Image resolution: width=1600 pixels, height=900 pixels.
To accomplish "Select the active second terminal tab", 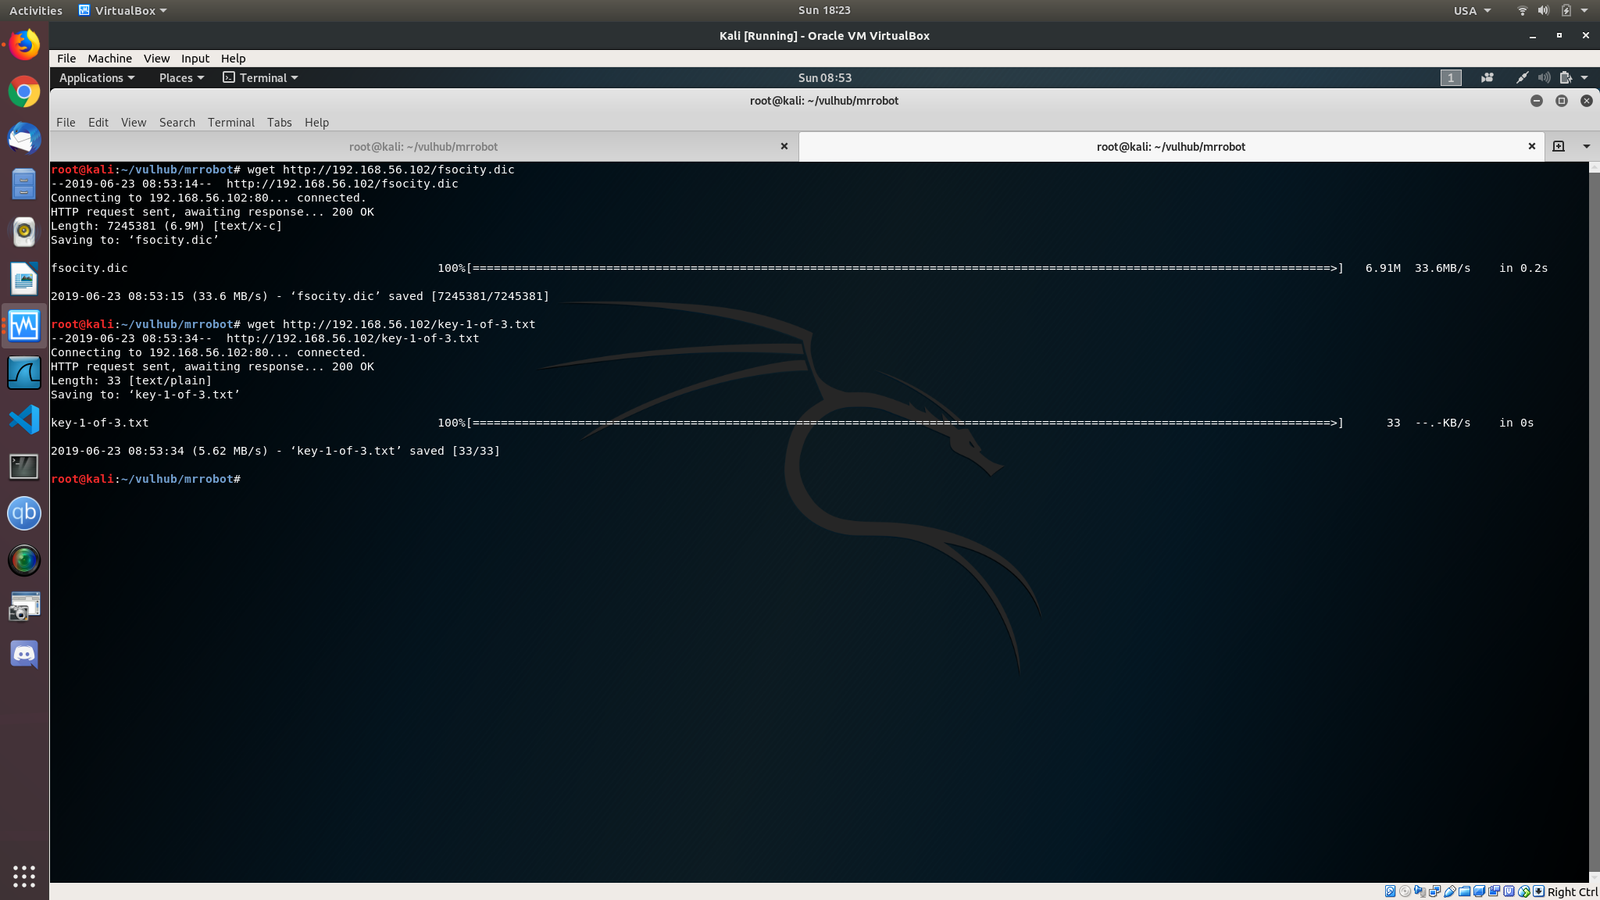I will tap(1171, 146).
